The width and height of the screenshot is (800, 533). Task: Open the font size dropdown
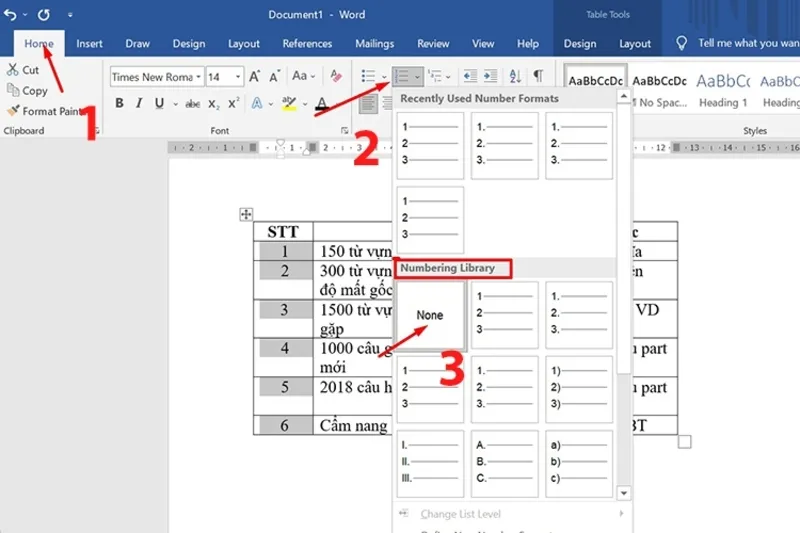click(238, 77)
